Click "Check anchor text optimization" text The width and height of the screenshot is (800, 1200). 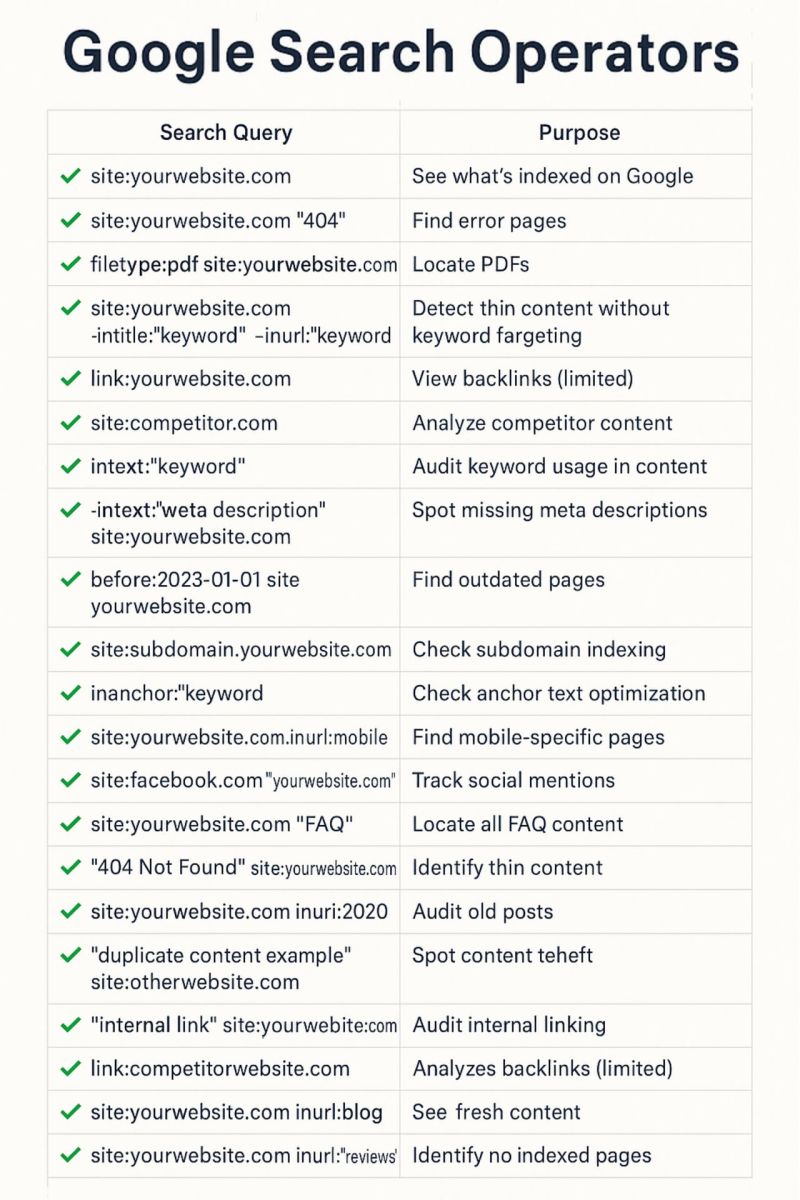click(558, 693)
